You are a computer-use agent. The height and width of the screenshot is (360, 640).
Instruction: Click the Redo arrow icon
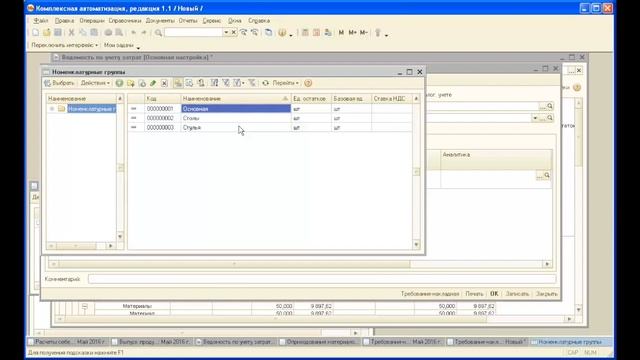144,32
